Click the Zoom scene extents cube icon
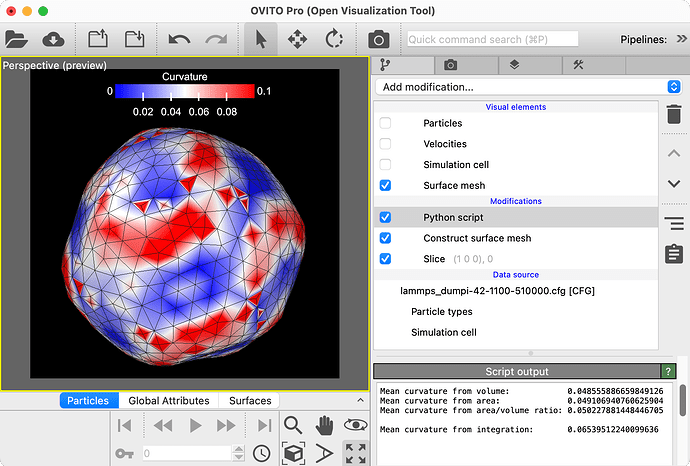 [x=293, y=453]
